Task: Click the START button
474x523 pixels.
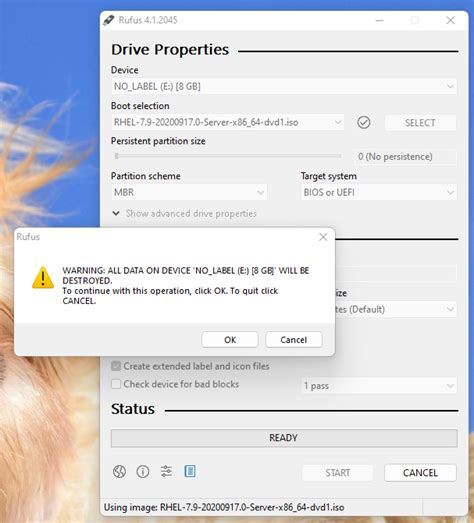Action: 338,473
